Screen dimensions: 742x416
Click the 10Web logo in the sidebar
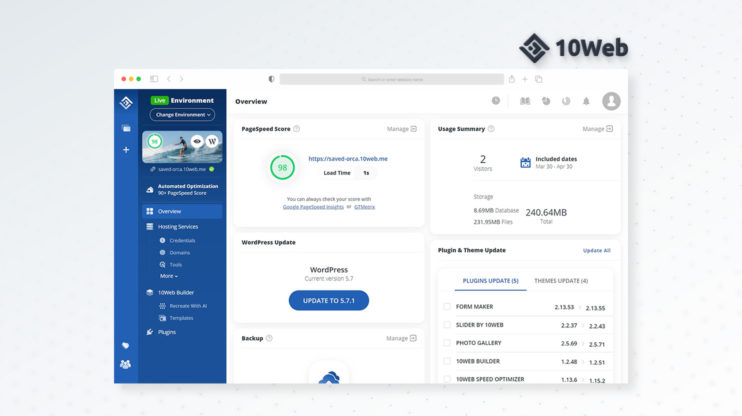click(126, 102)
